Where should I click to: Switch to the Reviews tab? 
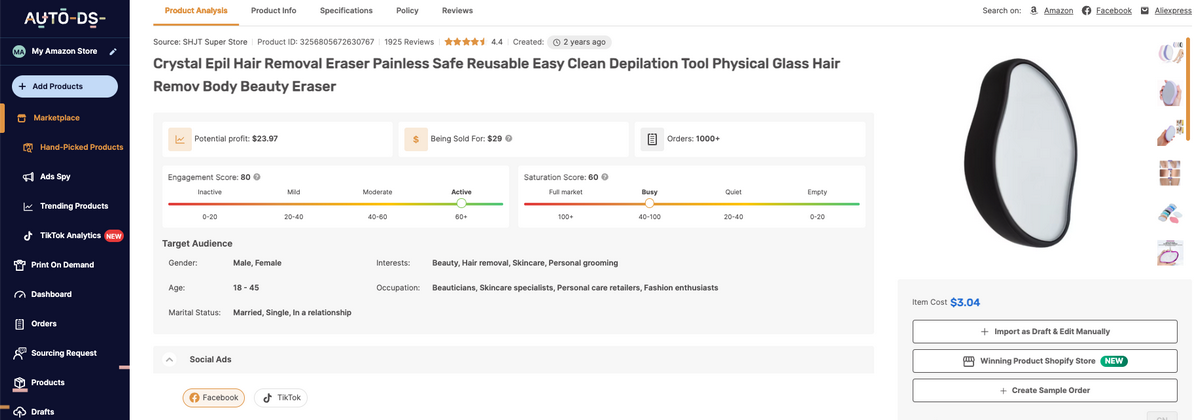pos(457,11)
